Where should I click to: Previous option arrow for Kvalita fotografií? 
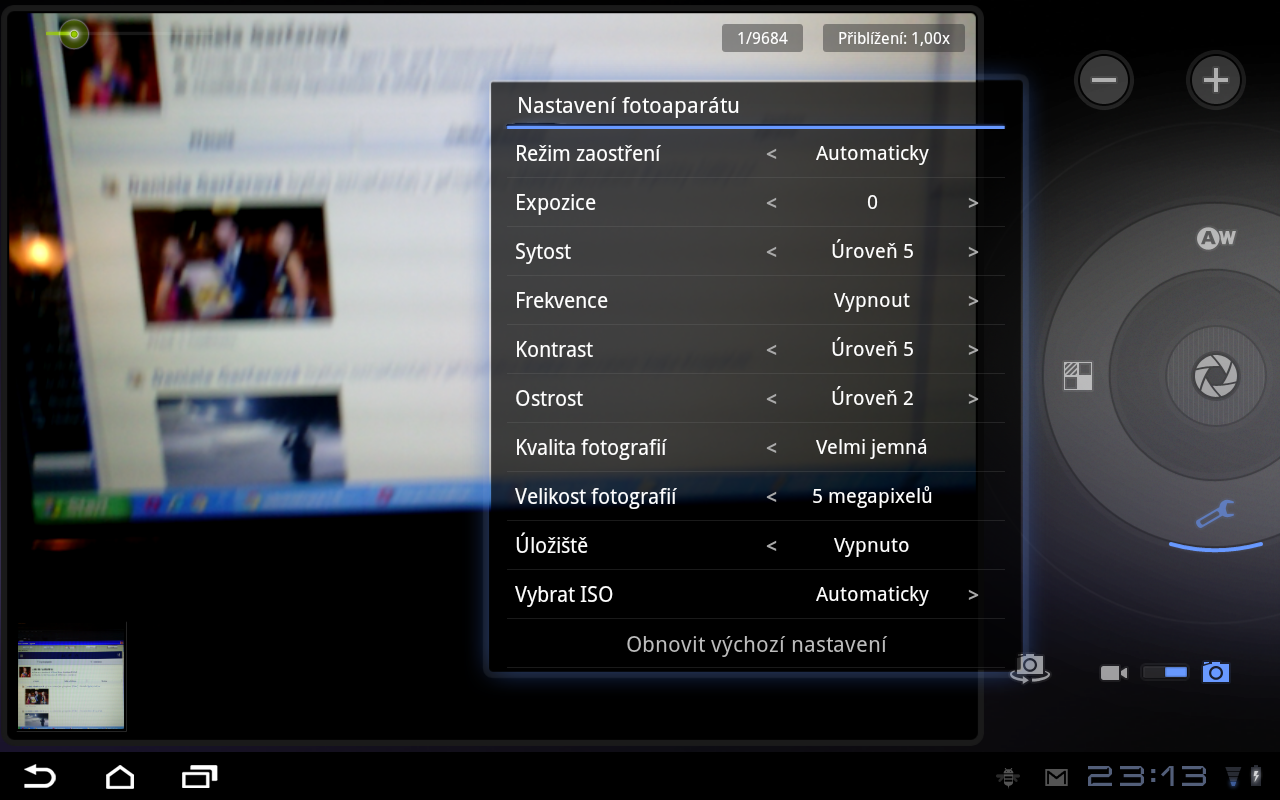(x=771, y=448)
